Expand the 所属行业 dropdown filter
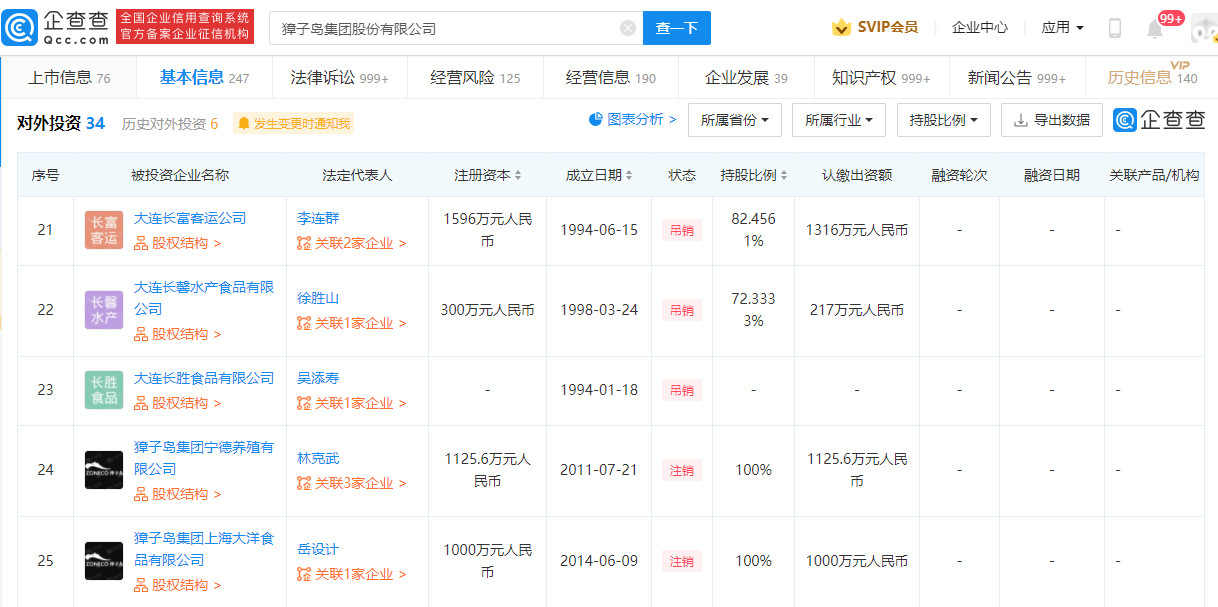Viewport: 1218px width, 607px height. pos(838,120)
